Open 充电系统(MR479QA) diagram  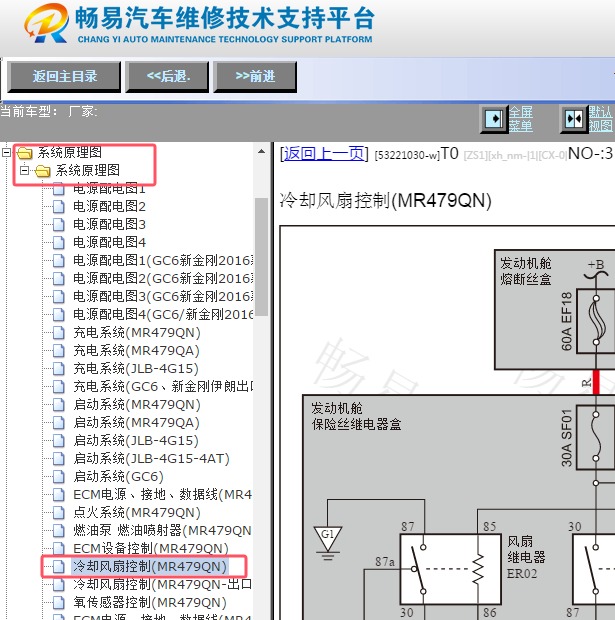pos(136,350)
